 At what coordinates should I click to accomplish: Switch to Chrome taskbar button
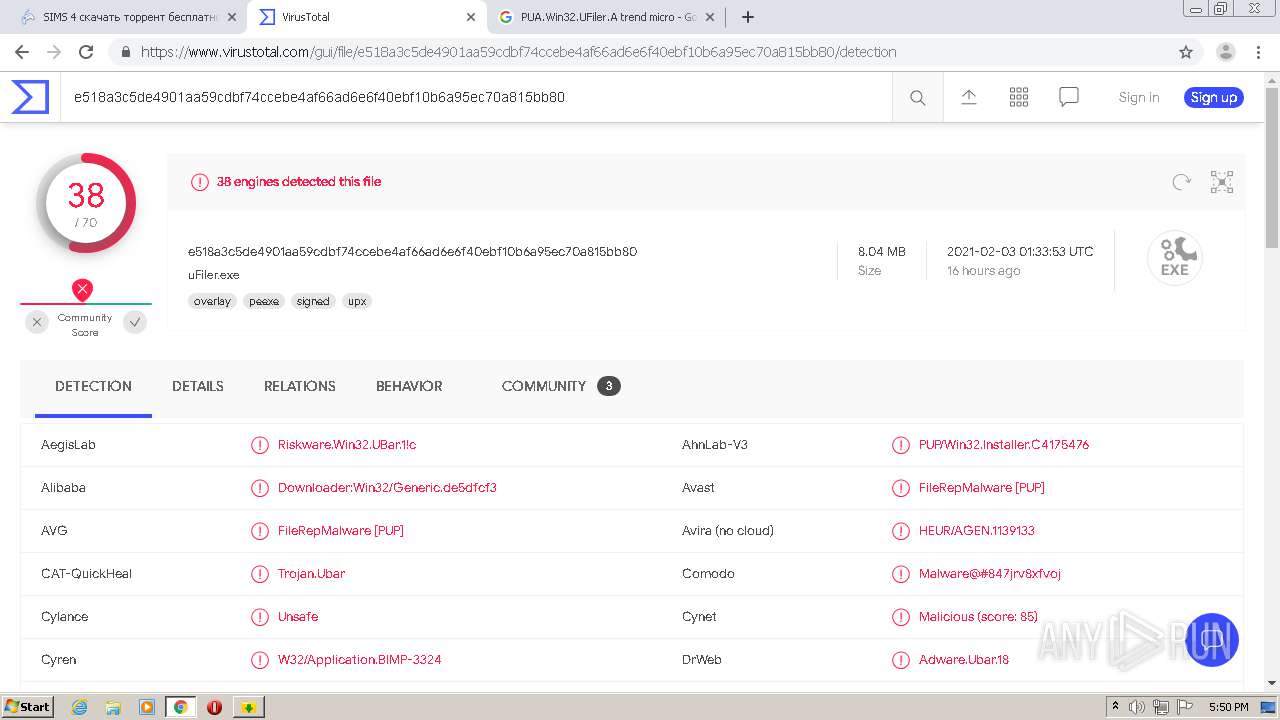coord(181,707)
